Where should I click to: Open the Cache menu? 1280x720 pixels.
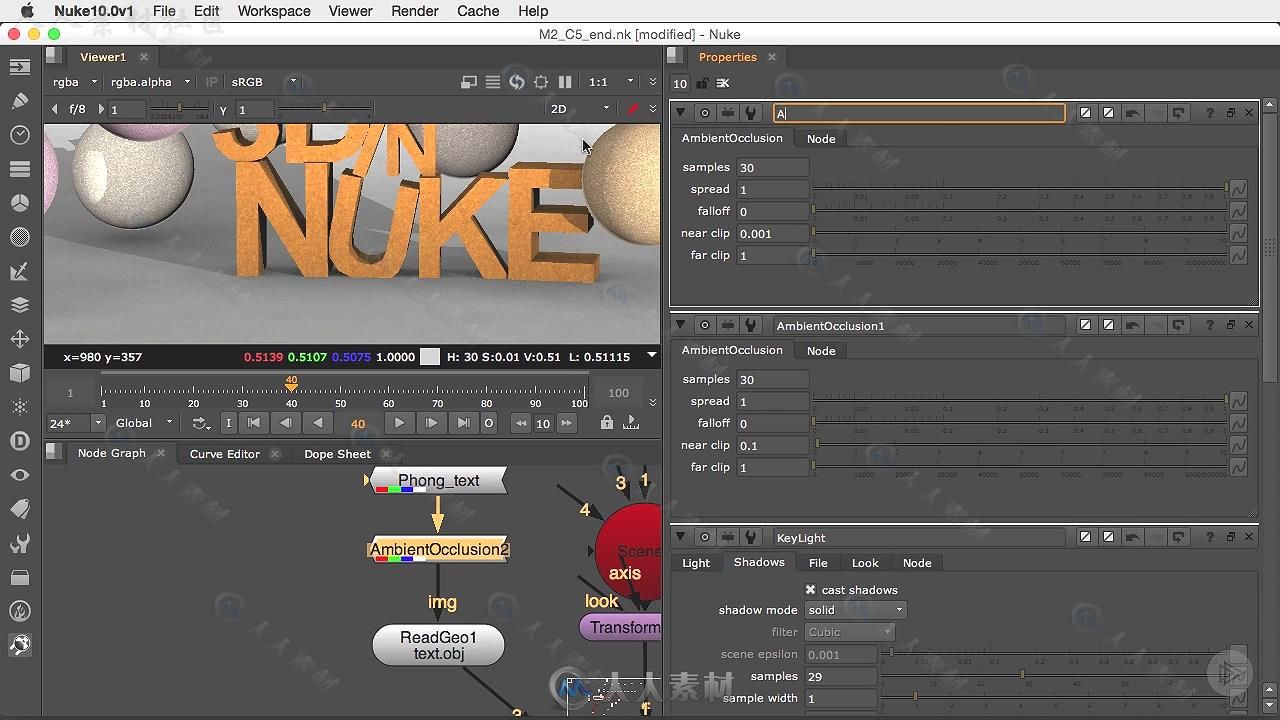[478, 11]
